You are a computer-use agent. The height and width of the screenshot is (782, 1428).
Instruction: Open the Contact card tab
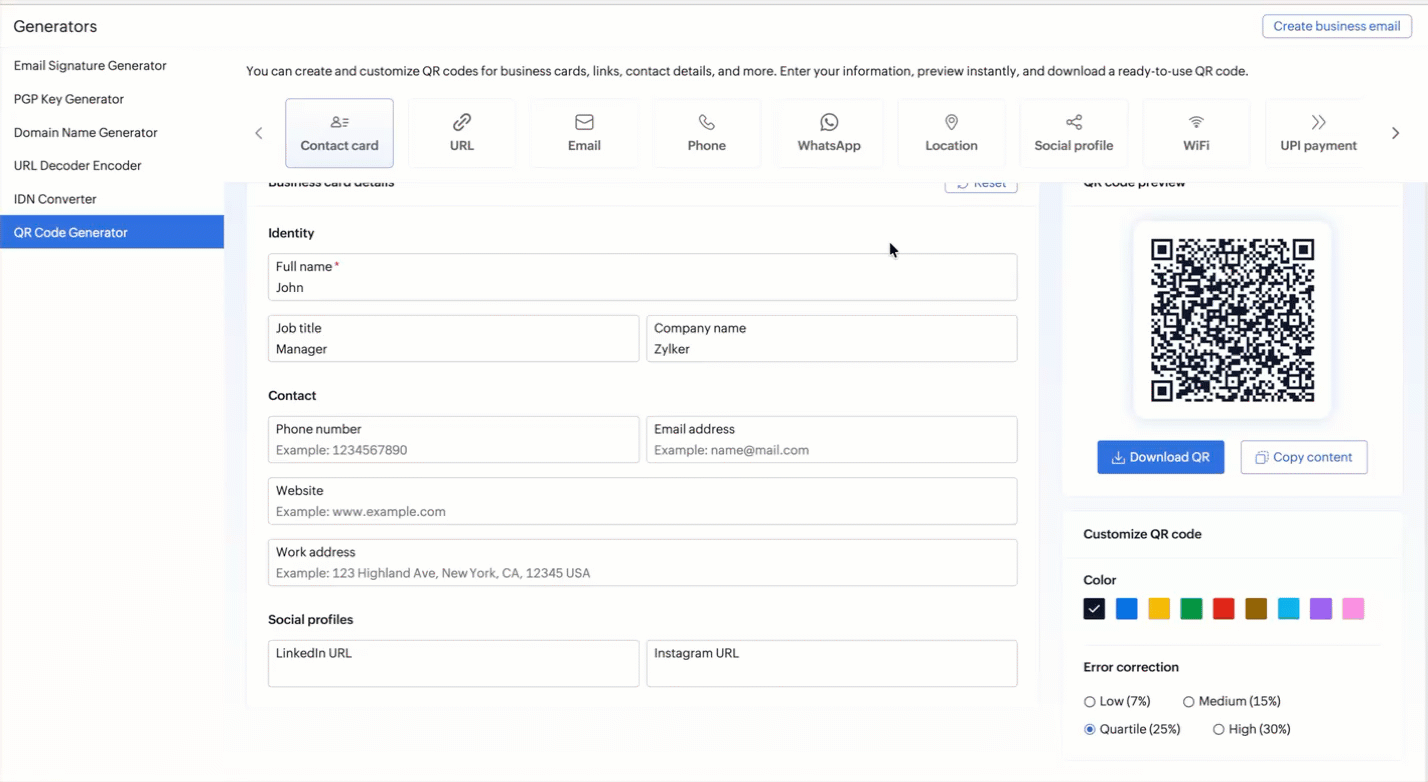(x=339, y=133)
